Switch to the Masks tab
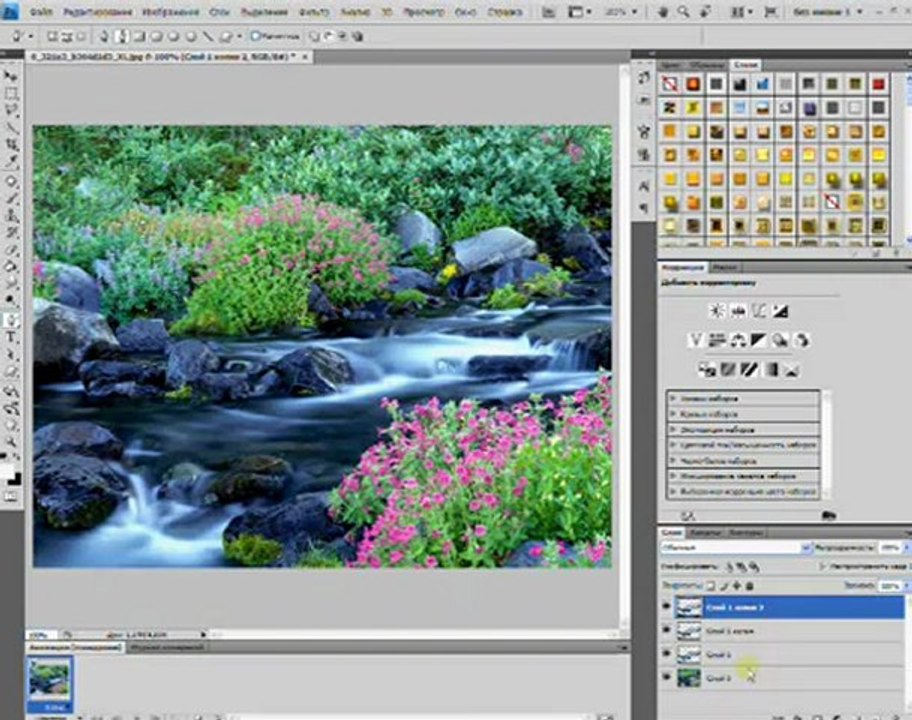The image size is (912, 720). click(x=724, y=267)
